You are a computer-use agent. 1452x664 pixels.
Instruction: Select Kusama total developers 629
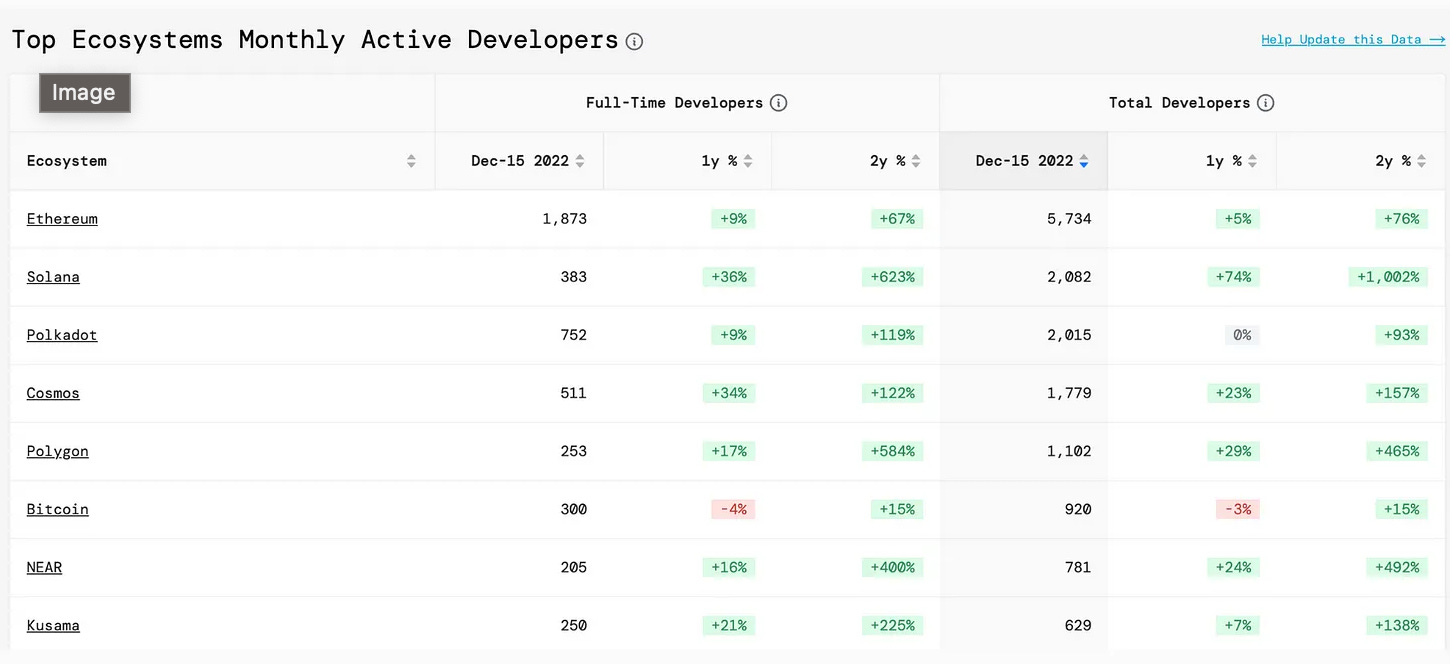pos(1078,625)
